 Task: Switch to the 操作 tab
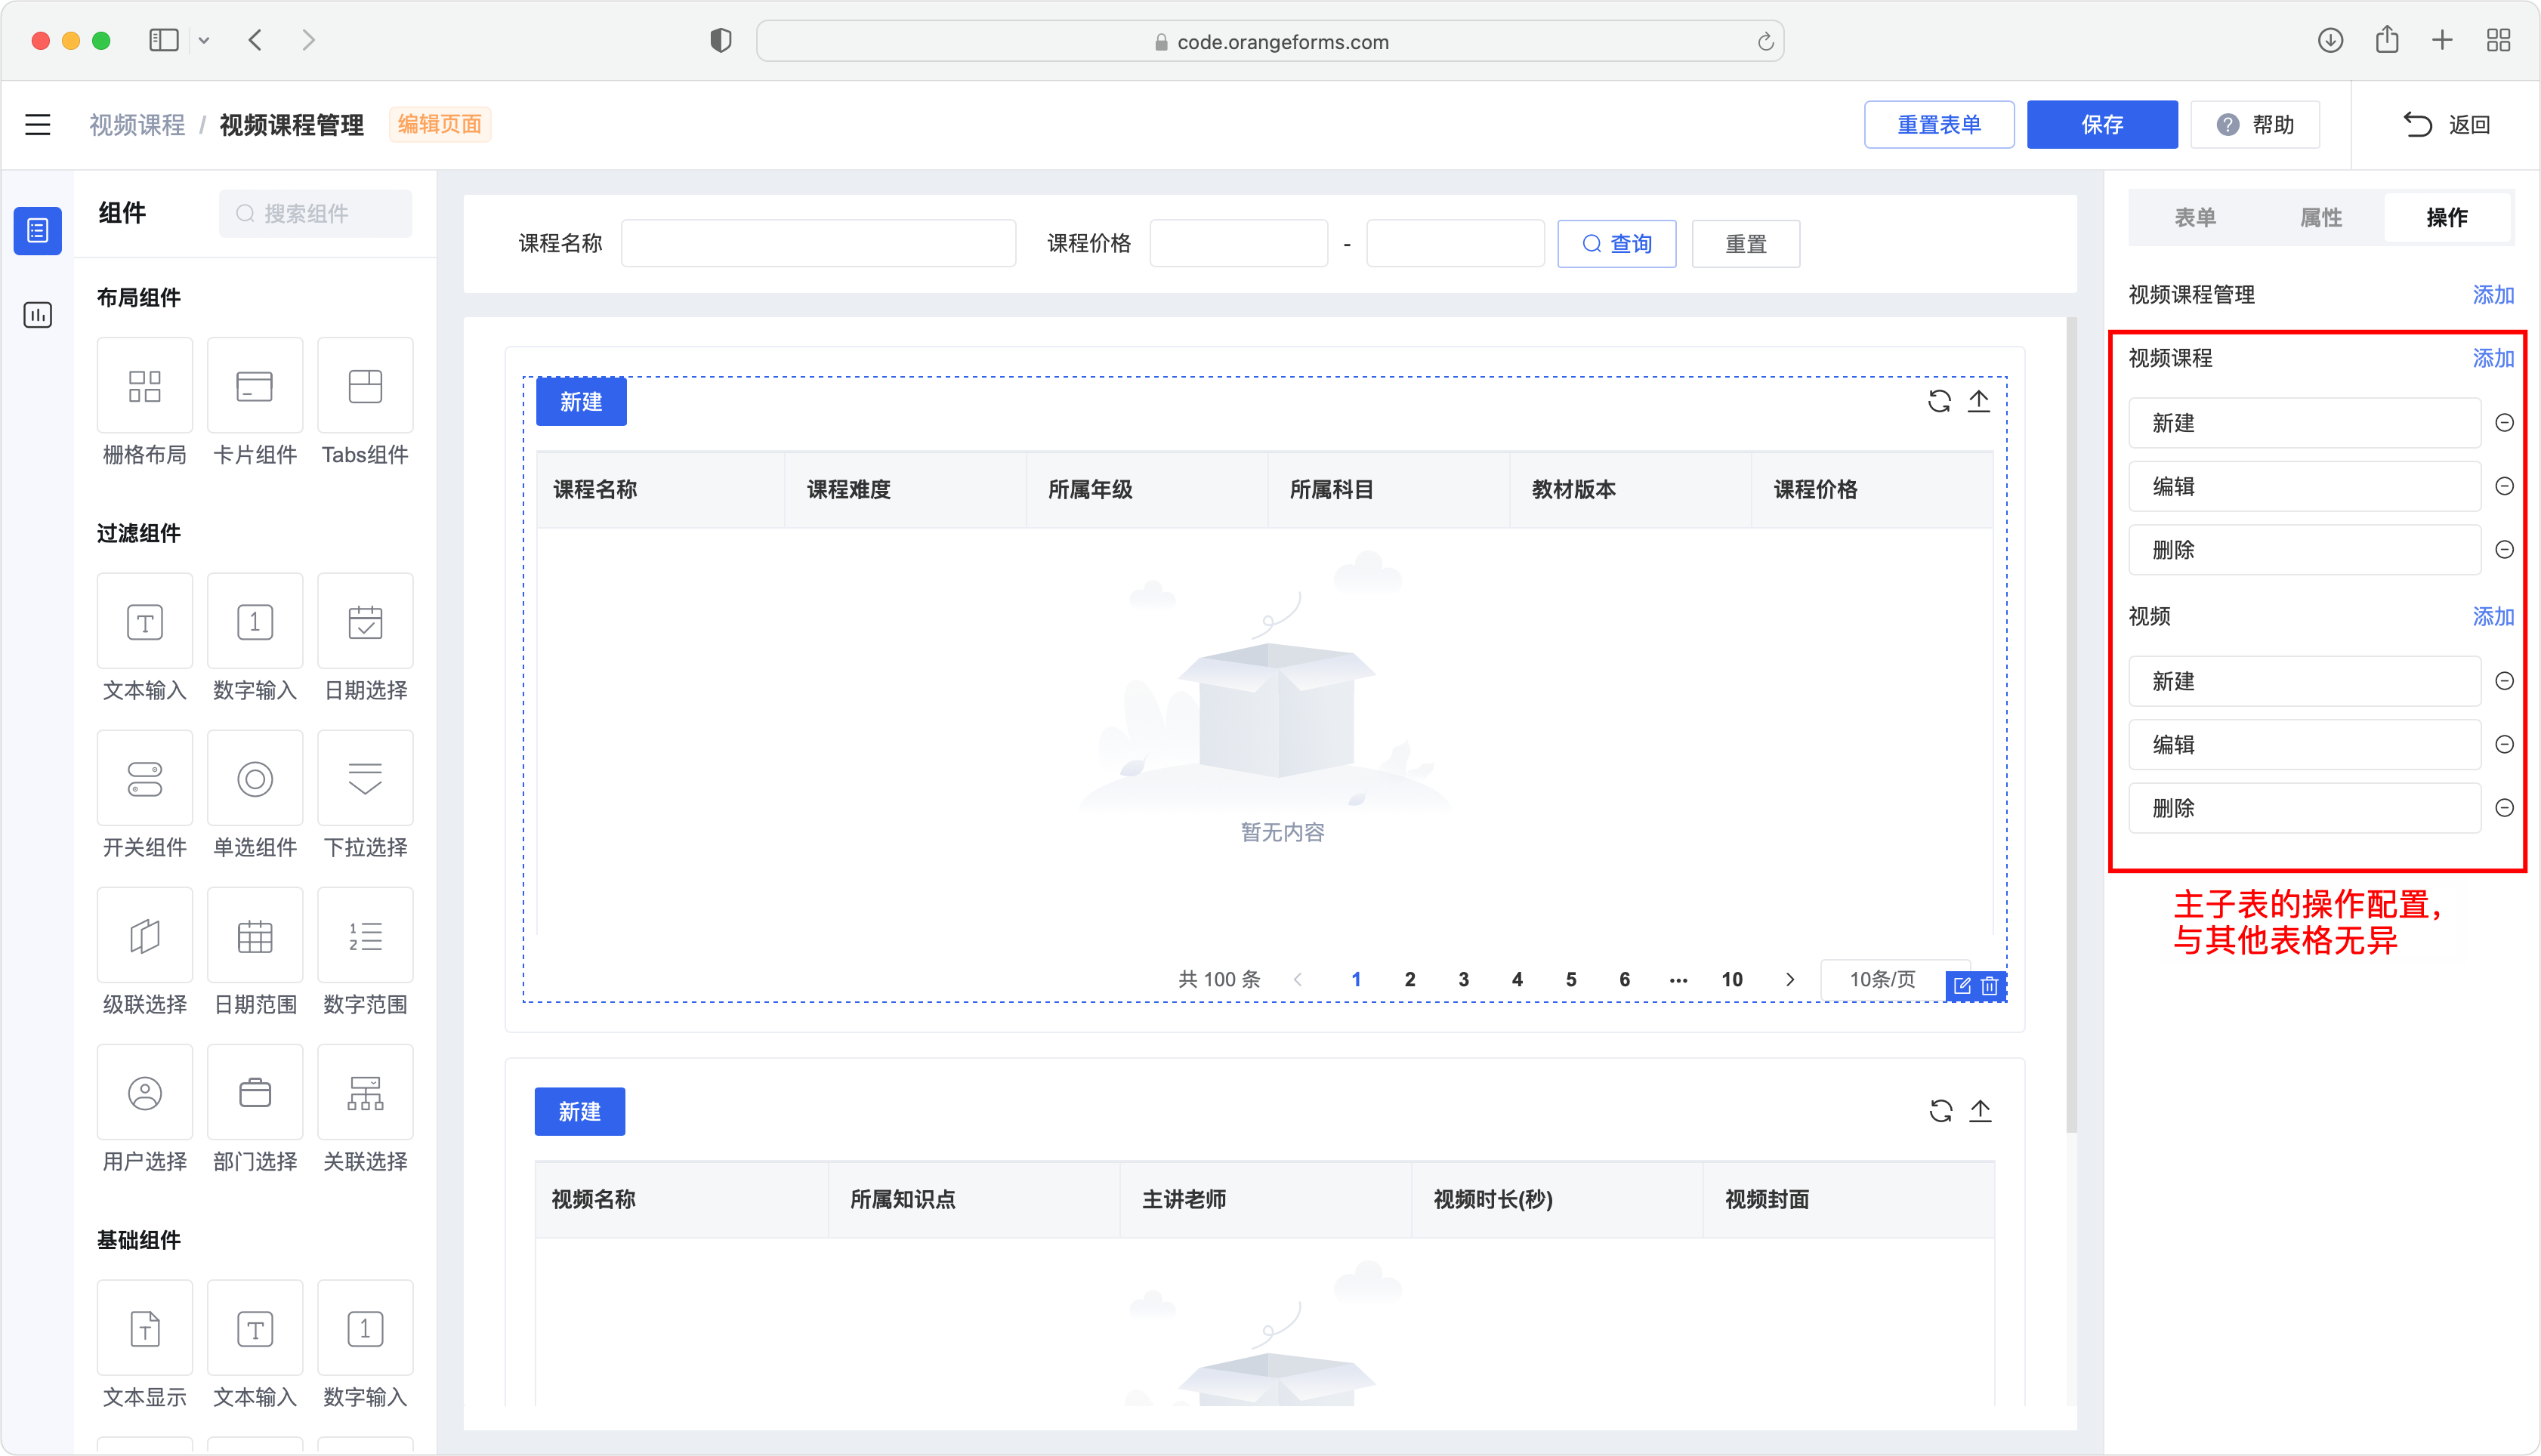click(x=2447, y=218)
